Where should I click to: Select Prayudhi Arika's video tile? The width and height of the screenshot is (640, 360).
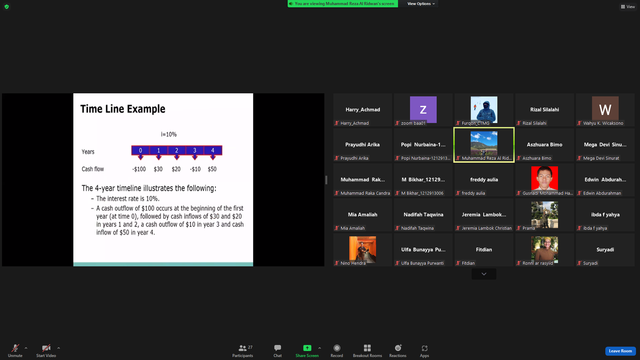click(362, 145)
